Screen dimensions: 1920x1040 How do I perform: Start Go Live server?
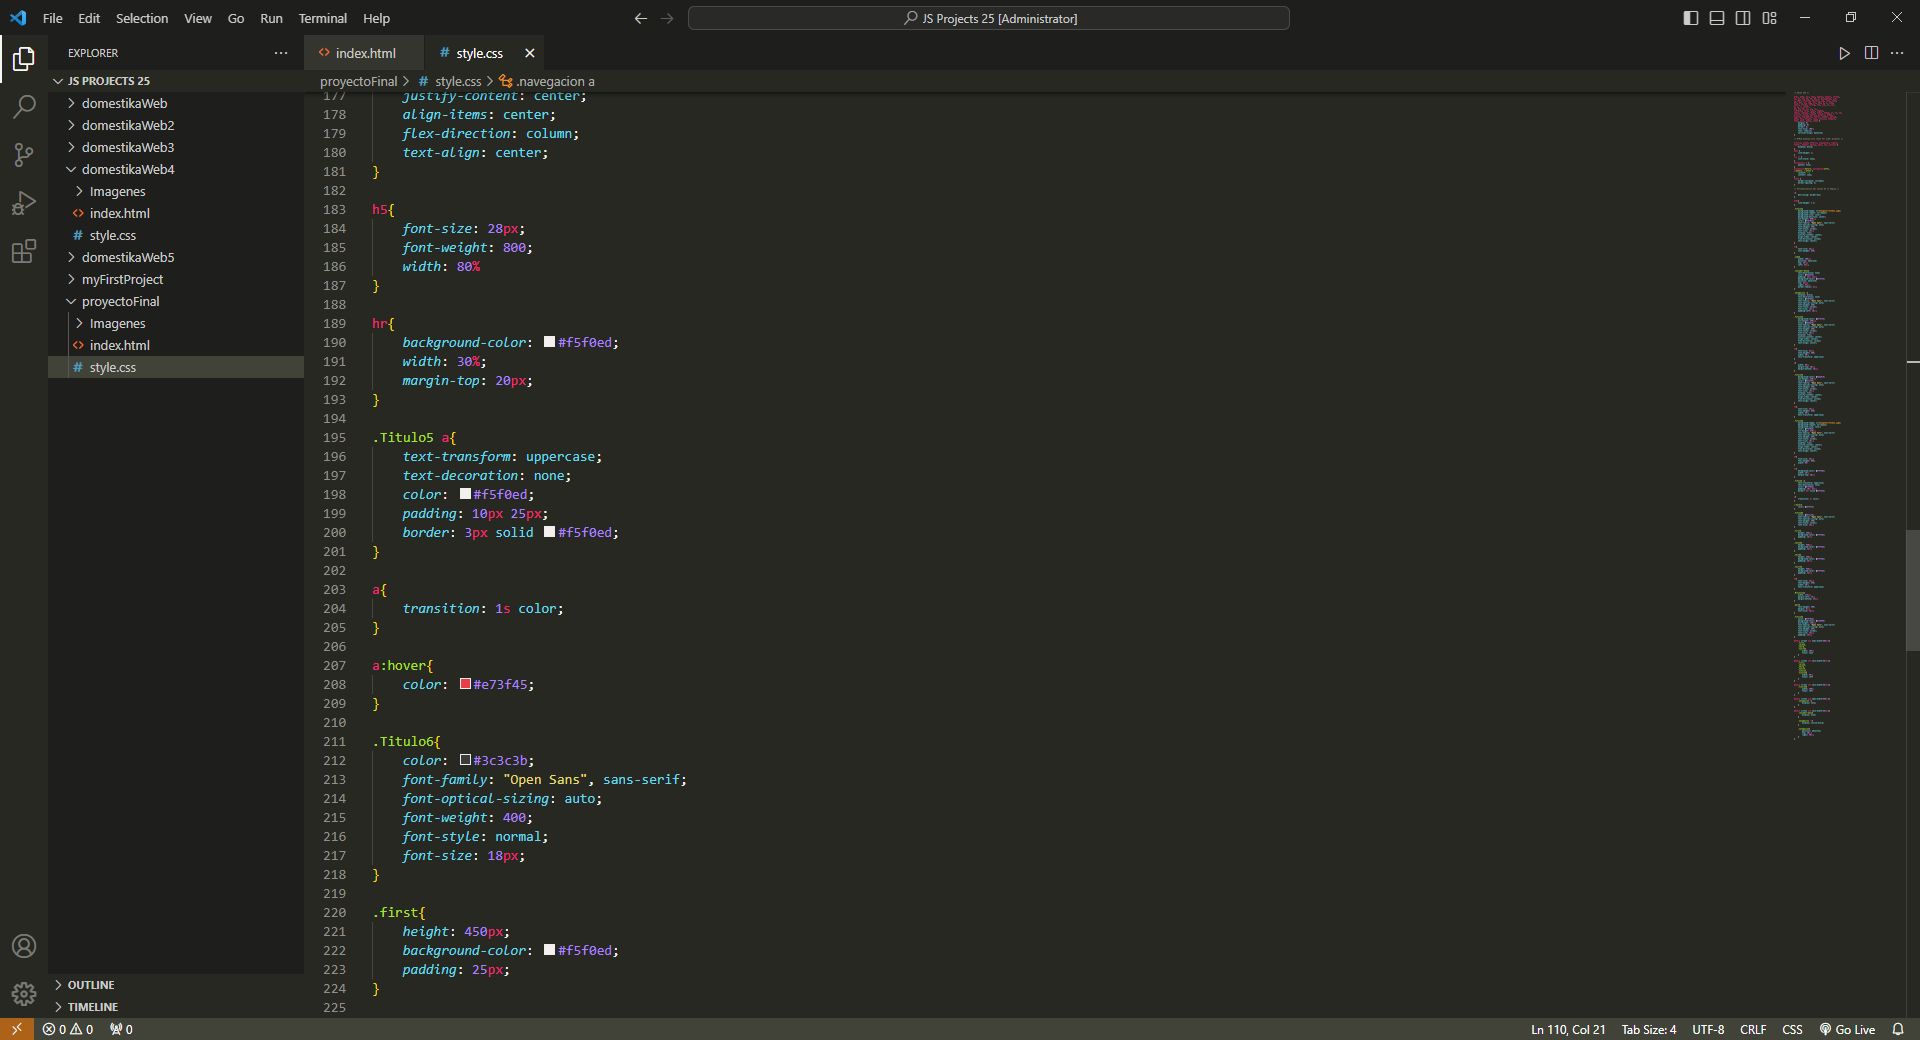pos(1847,1029)
